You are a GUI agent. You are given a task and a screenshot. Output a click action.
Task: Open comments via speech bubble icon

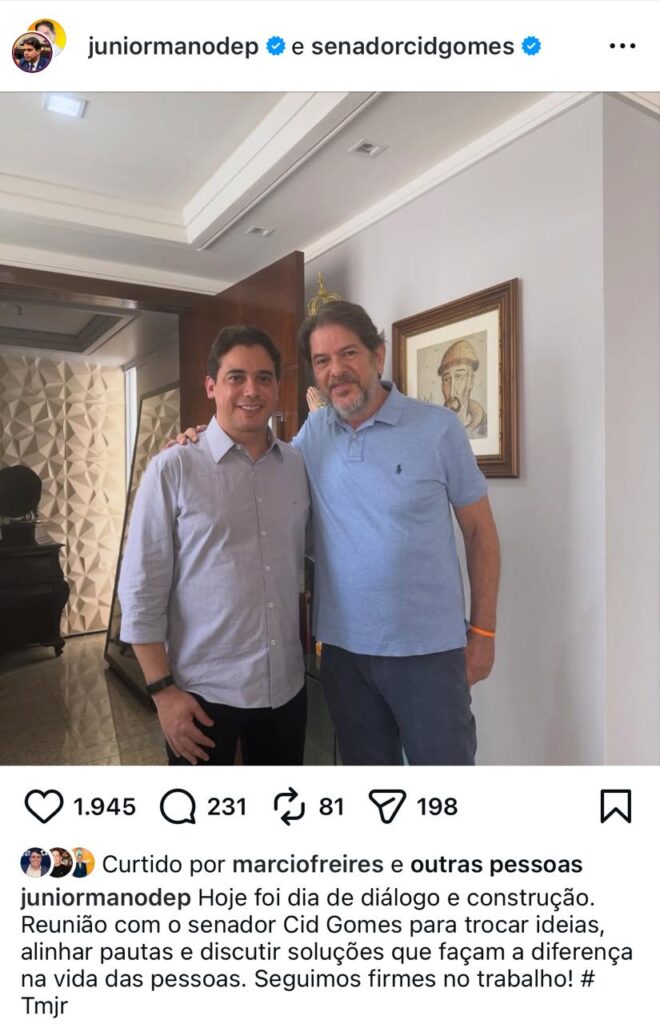click(177, 806)
